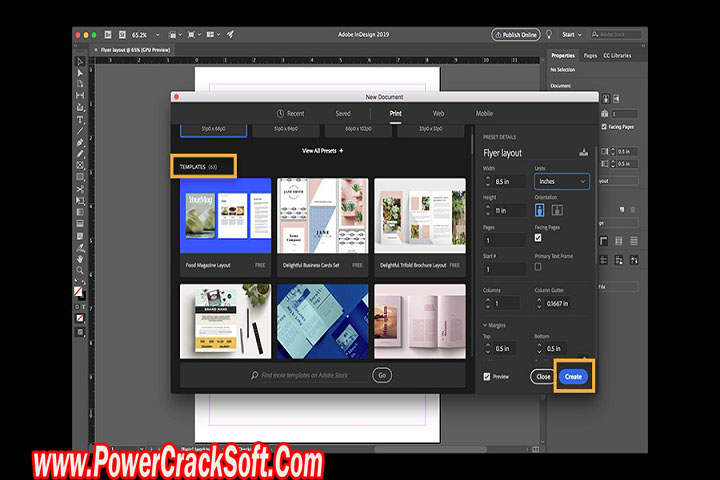Uncheck Facing Pages in the preset details
This screenshot has width=720, height=480.
pos(539,240)
